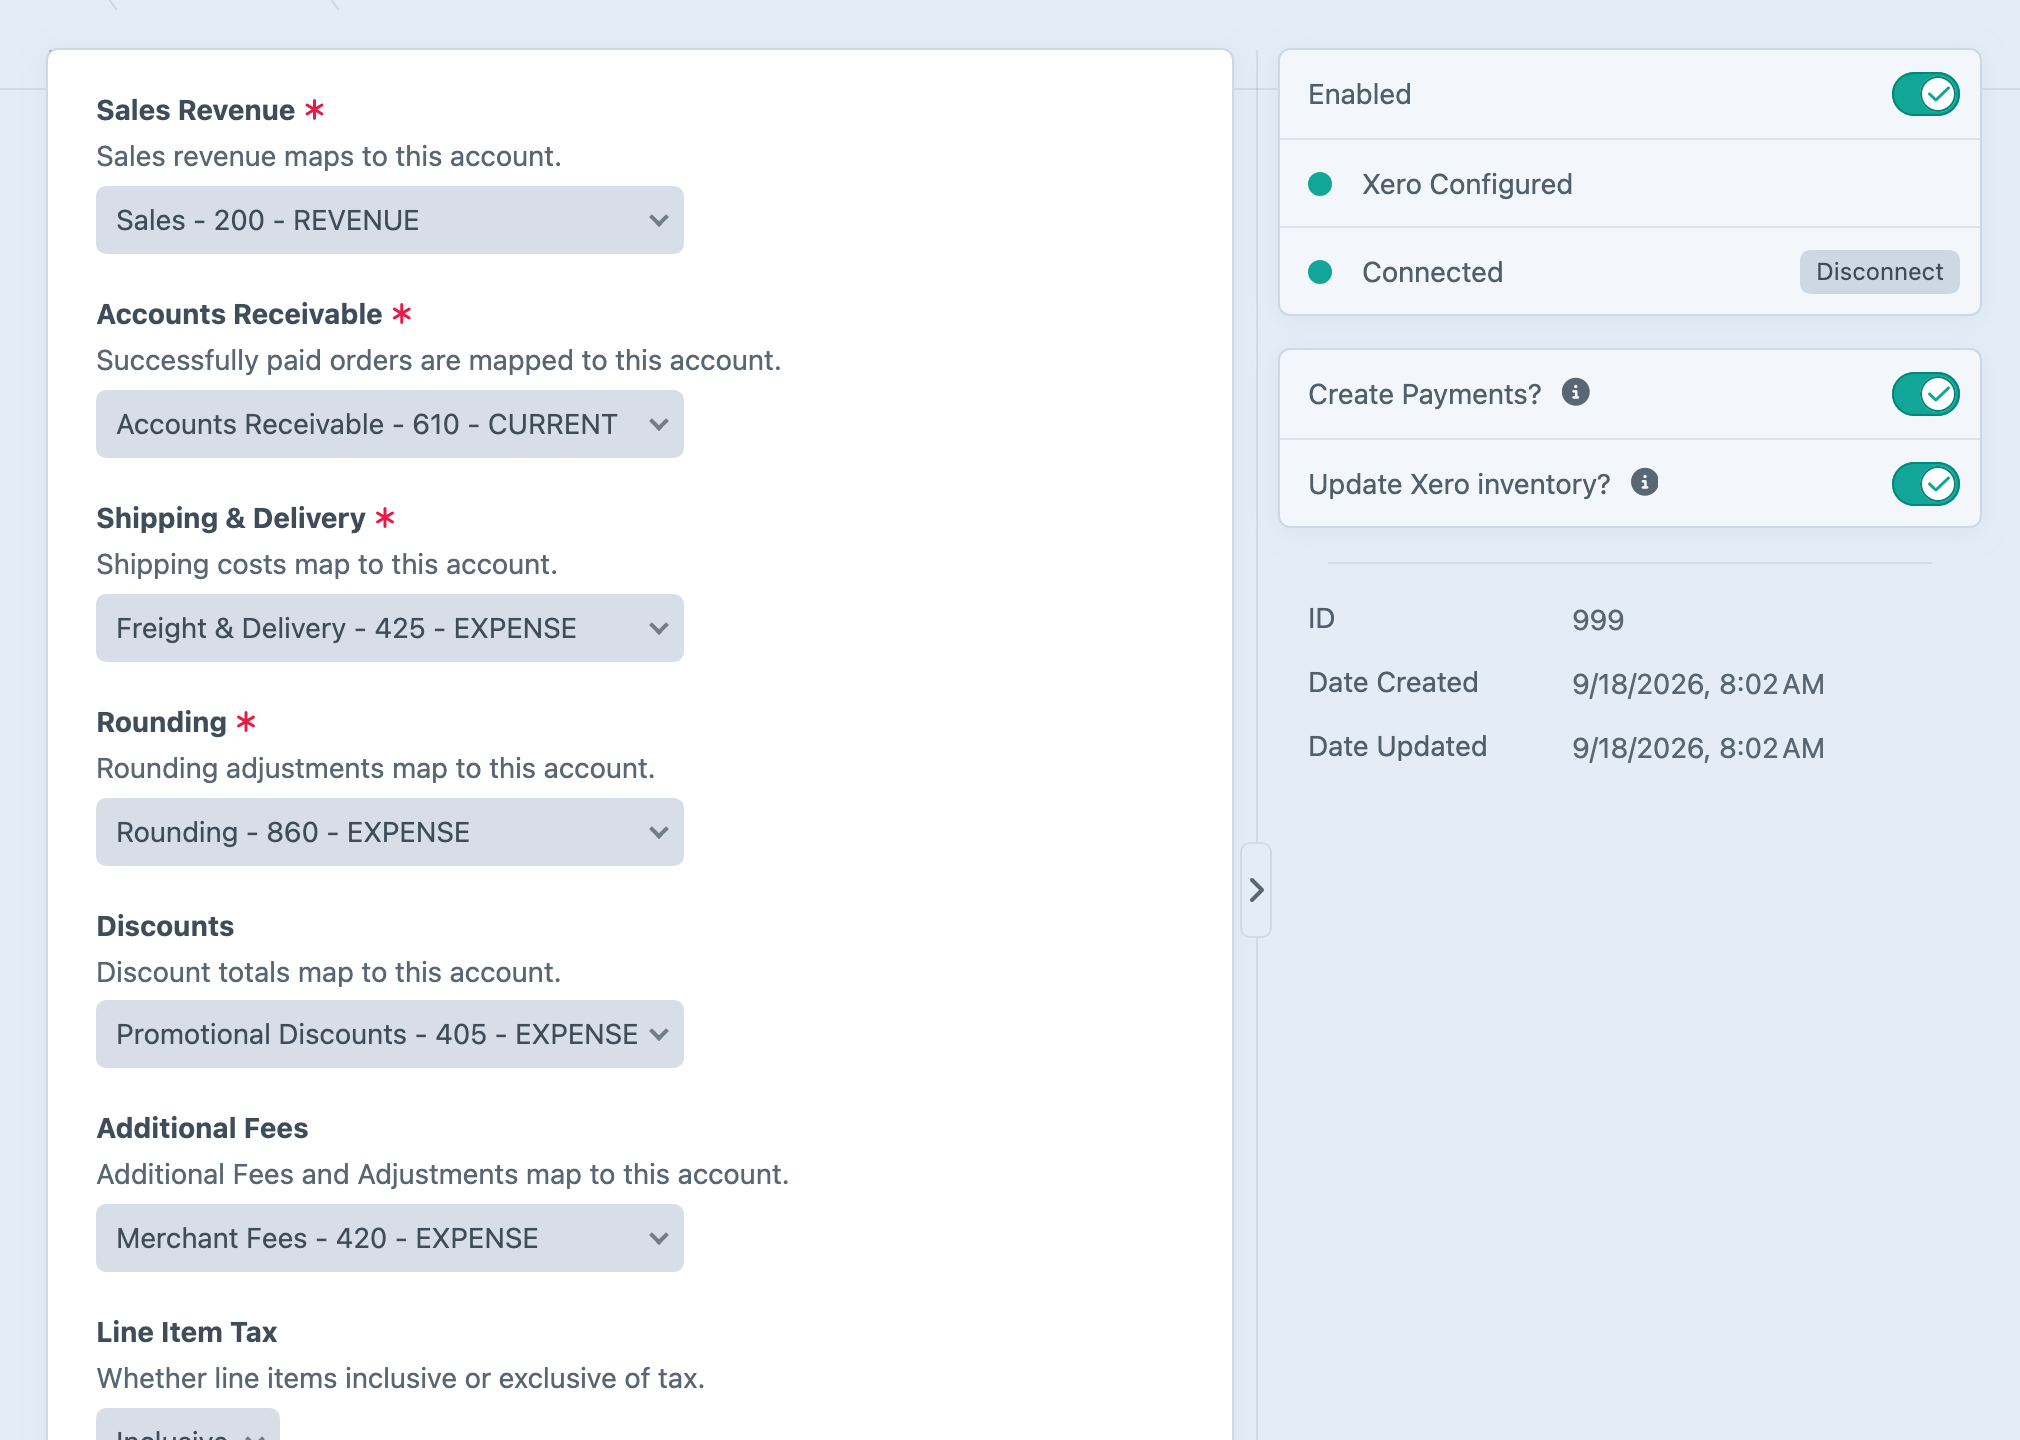
Task: Toggle the Enabled switch
Action: pyautogui.click(x=1925, y=94)
